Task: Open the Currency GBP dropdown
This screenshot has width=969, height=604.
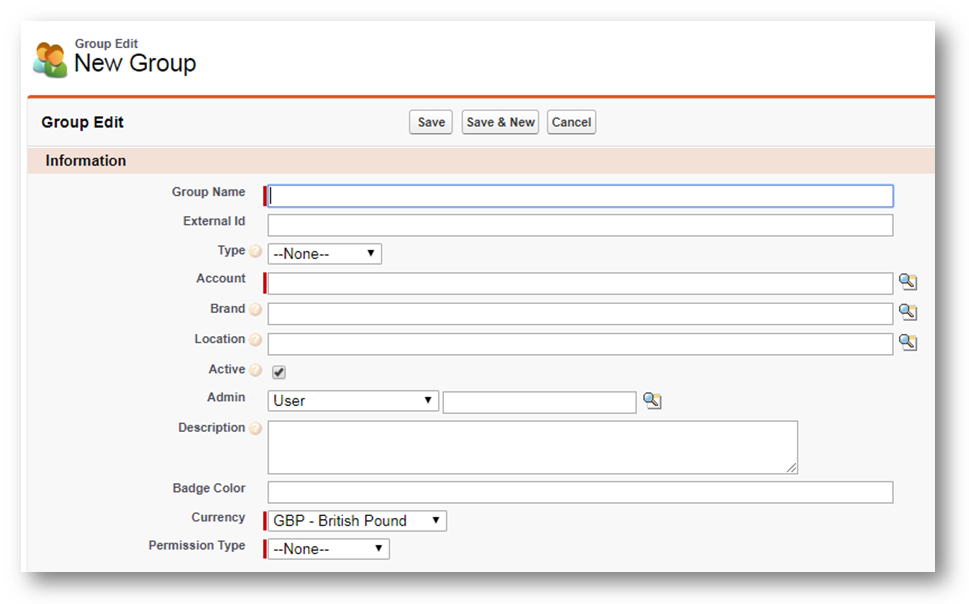Action: click(357, 521)
